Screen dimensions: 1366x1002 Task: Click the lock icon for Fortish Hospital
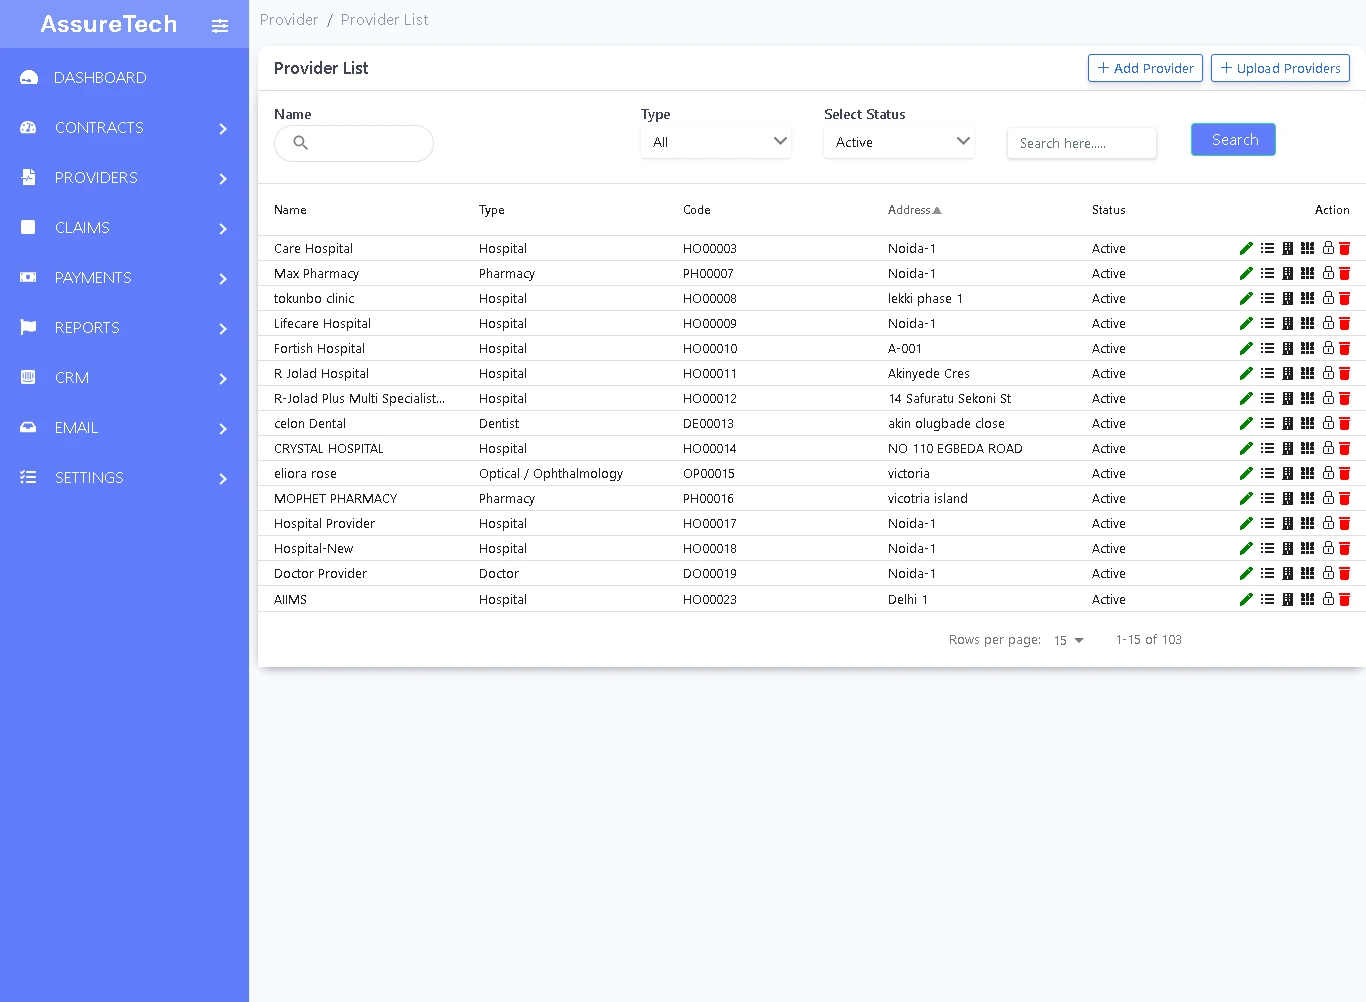[1328, 348]
